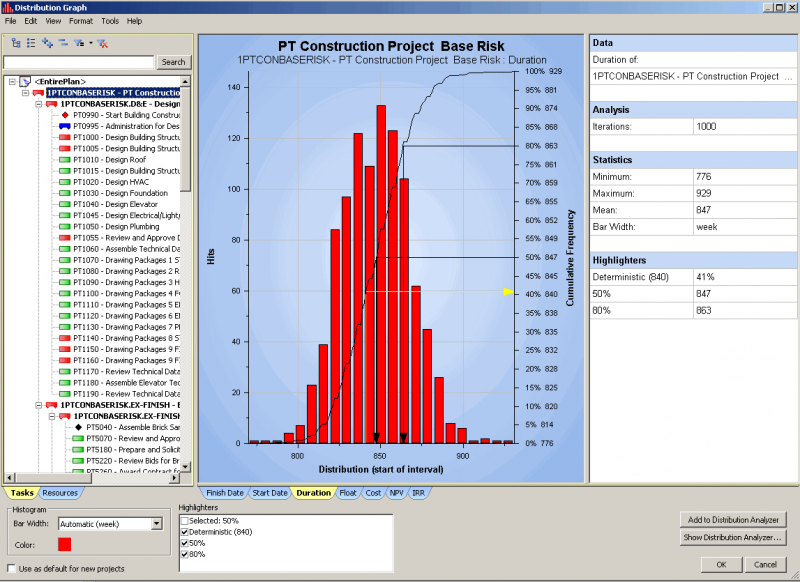Click the red summary icon of 1PTCONBASERISK - PT Construction
The height and width of the screenshot is (582, 800).
click(38, 93)
